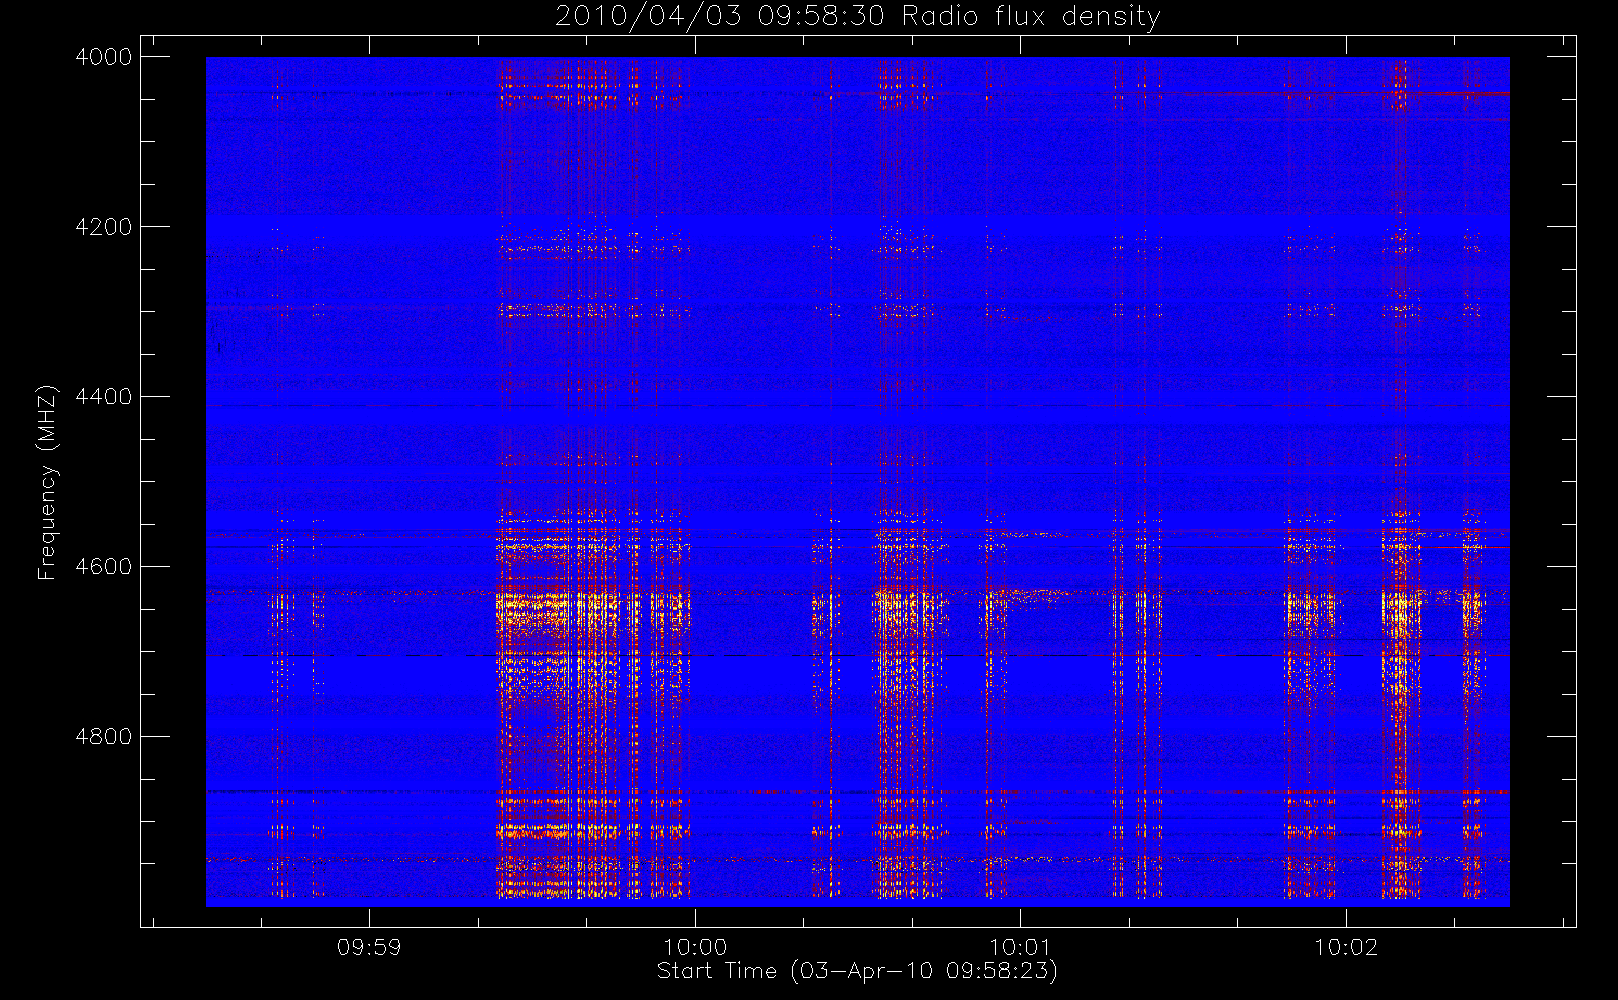Click the 10:00 time tick label
1618x1000 pixels.
[695, 947]
